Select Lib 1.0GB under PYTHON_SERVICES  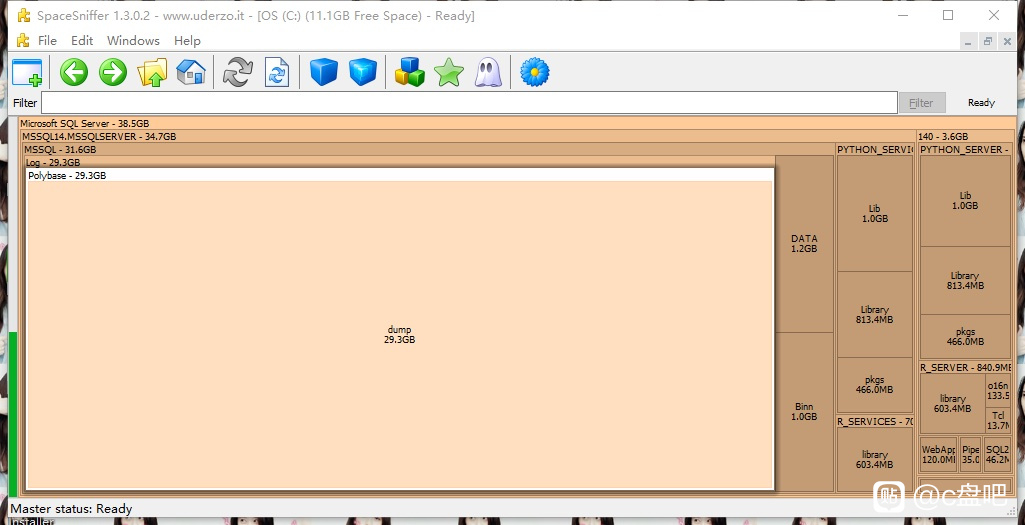(875, 214)
